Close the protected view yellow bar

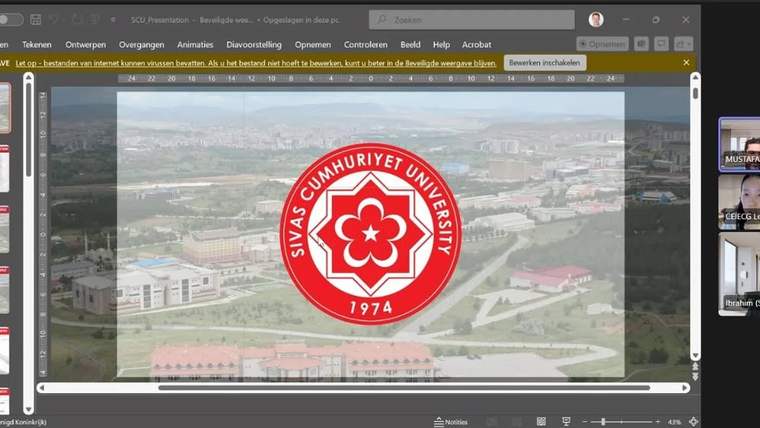click(x=686, y=63)
